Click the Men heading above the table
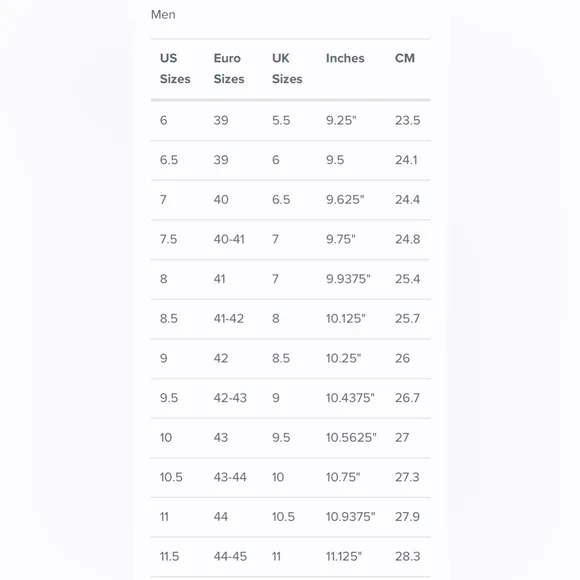580x580 pixels. [x=163, y=15]
